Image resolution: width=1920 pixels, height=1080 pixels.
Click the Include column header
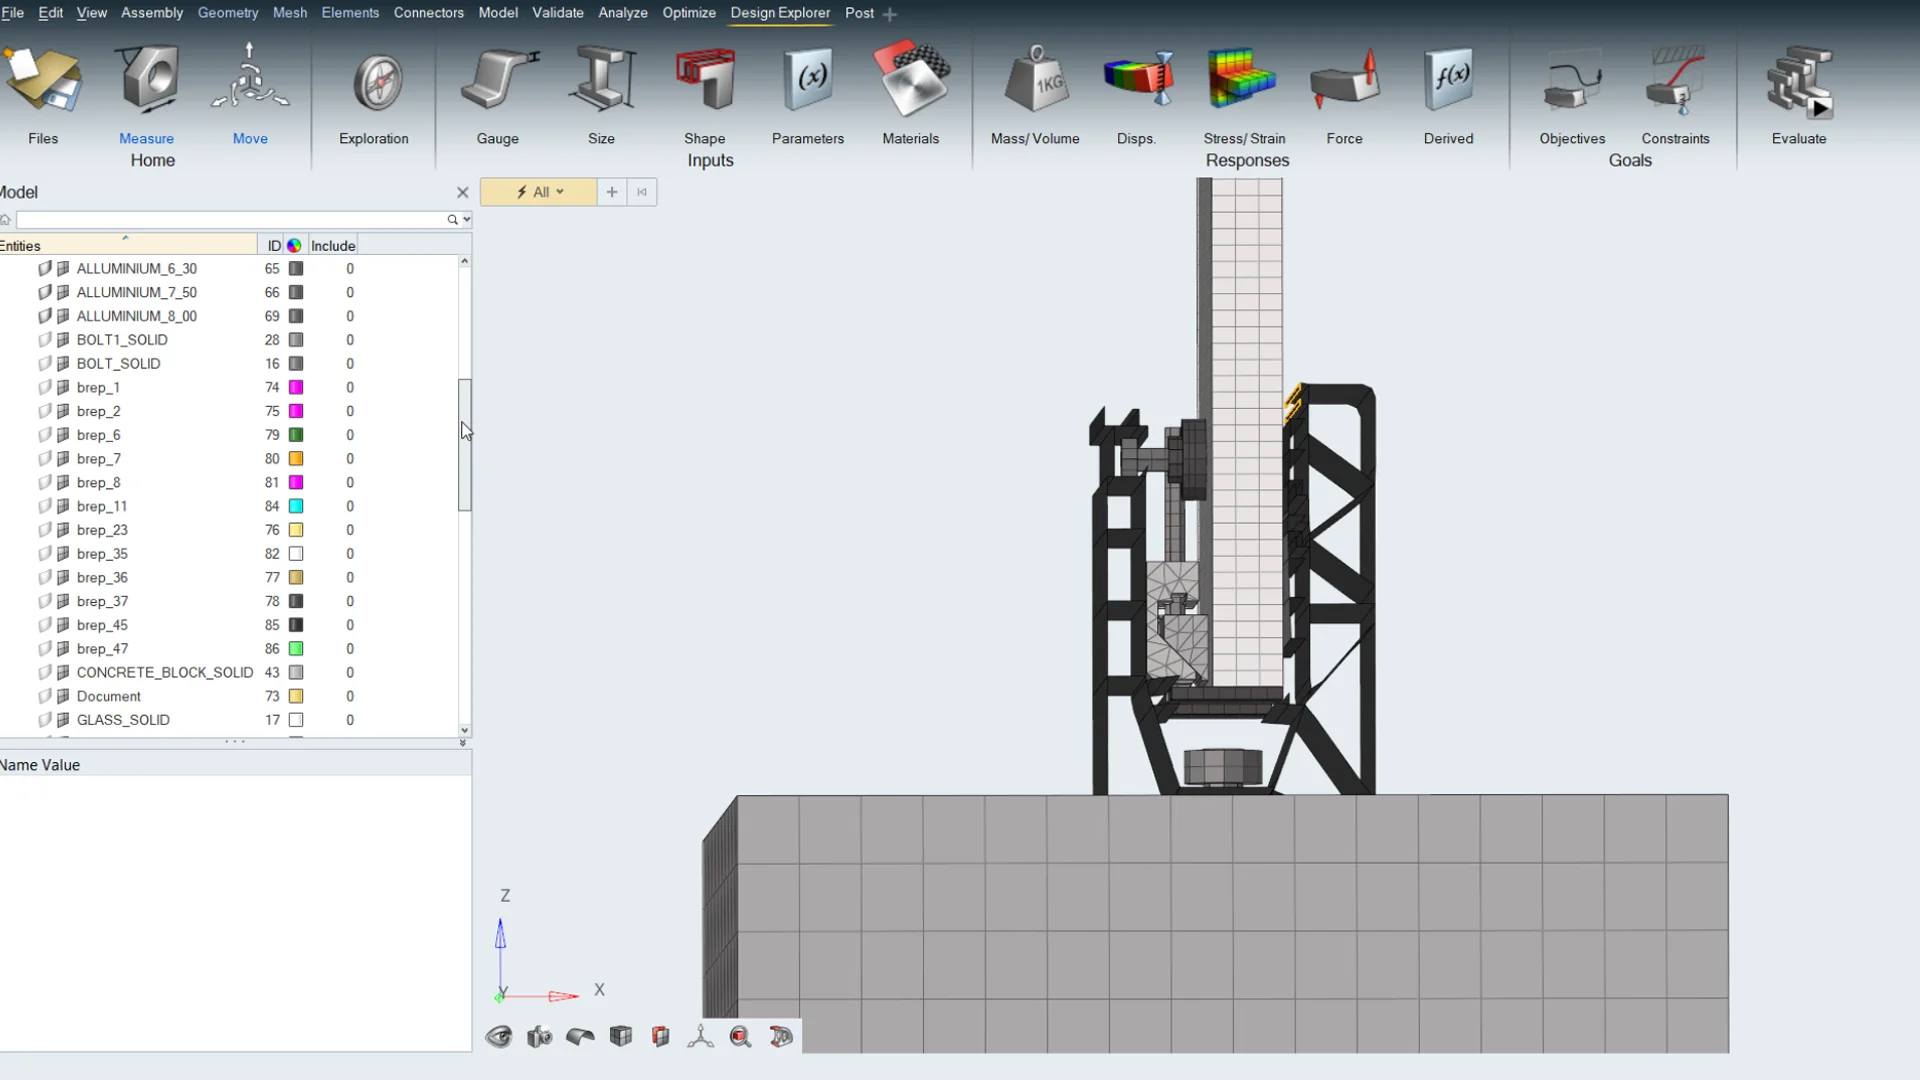point(333,246)
